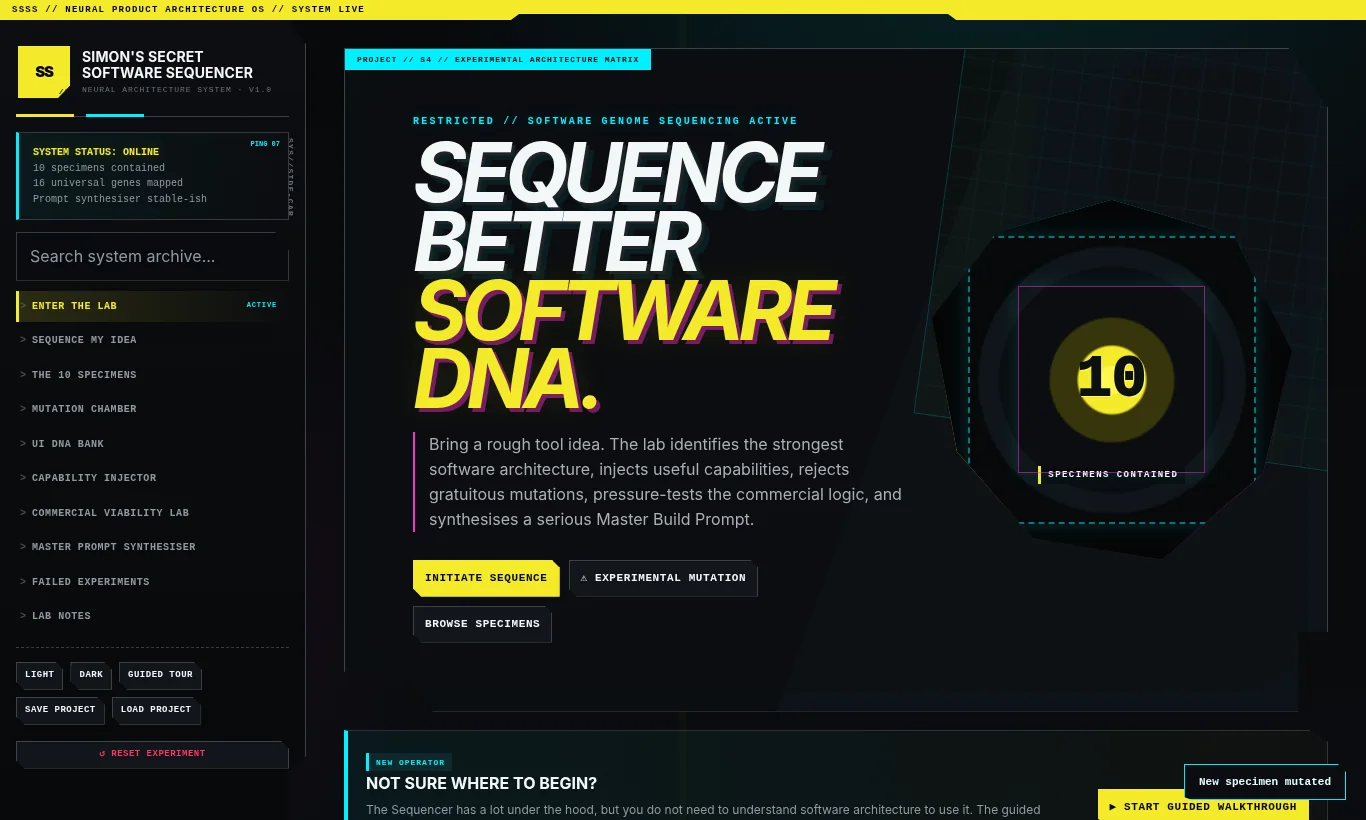Open Commercial Viability Lab
This screenshot has height=820, width=1366.
pyautogui.click(x=152, y=513)
